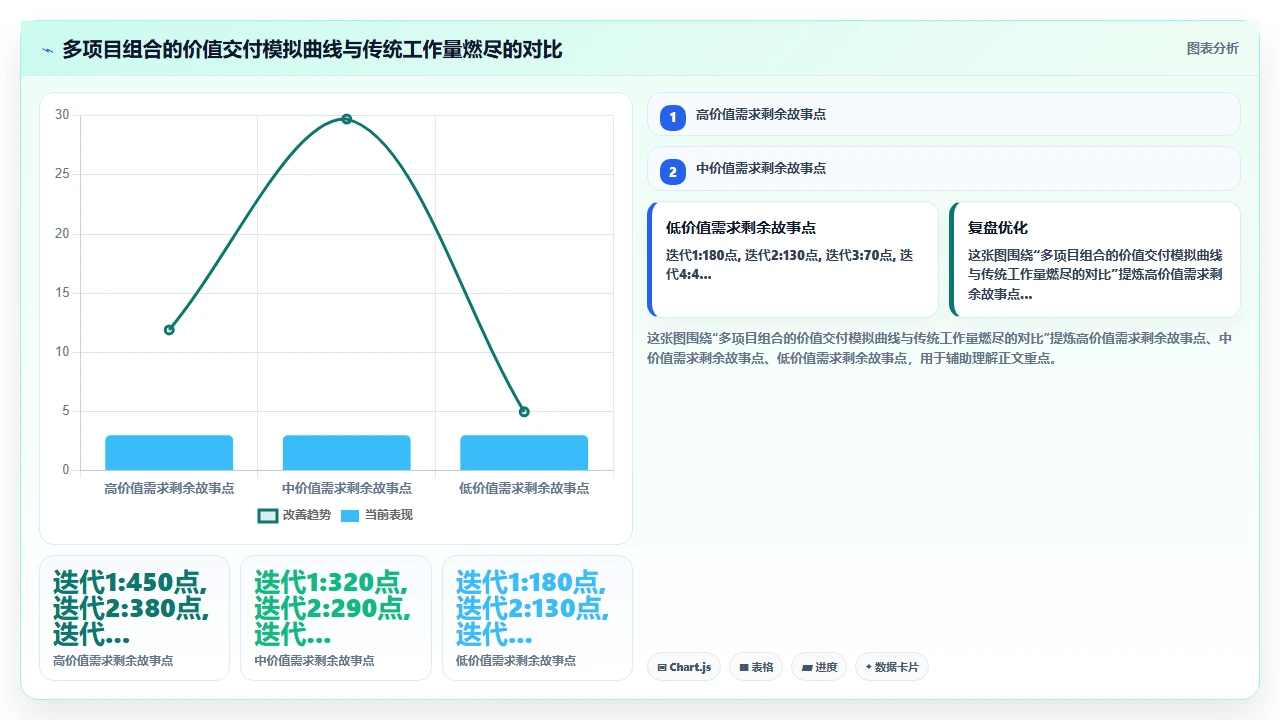This screenshot has width=1280, height=720.
Task: Click the trend line peak point near 30
Action: pyautogui.click(x=347, y=119)
